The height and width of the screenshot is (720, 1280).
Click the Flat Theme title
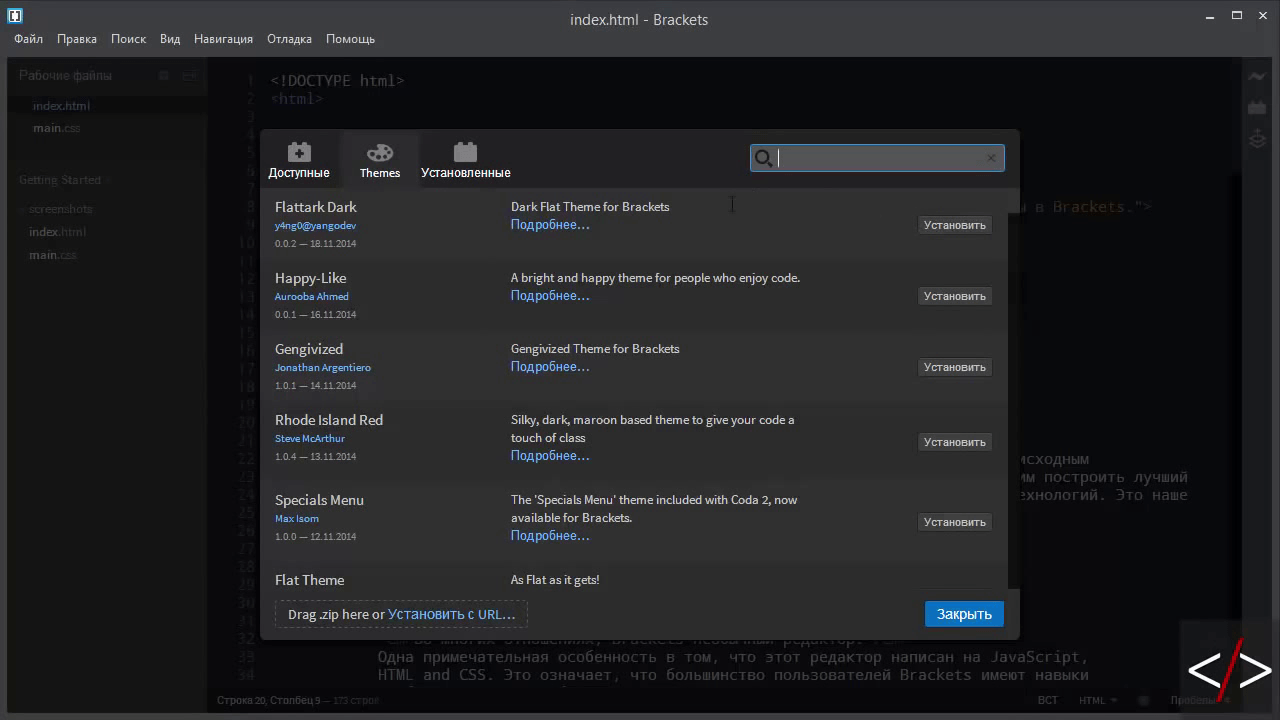[x=309, y=580]
